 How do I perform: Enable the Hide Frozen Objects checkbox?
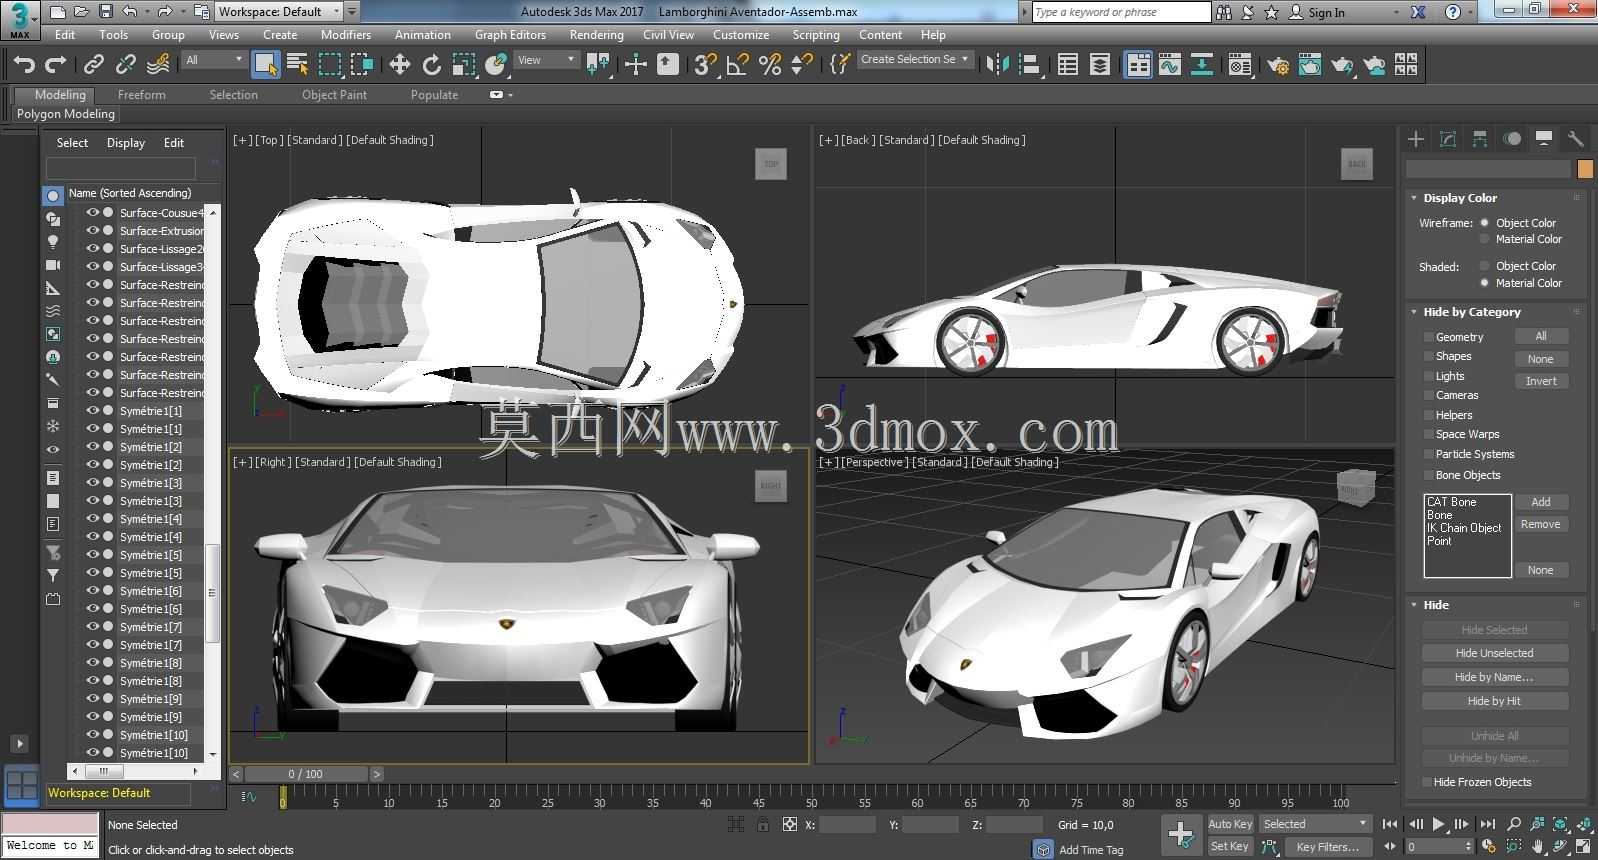[x=1426, y=782]
